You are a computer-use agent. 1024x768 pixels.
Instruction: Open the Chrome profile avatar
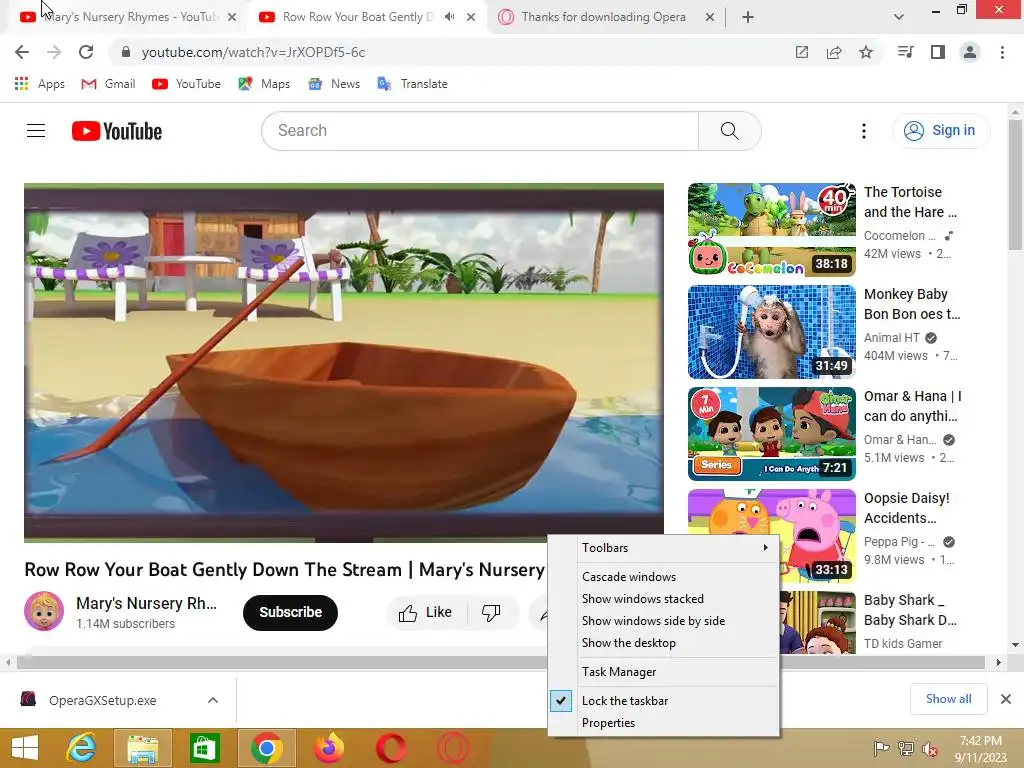pyautogui.click(x=970, y=52)
